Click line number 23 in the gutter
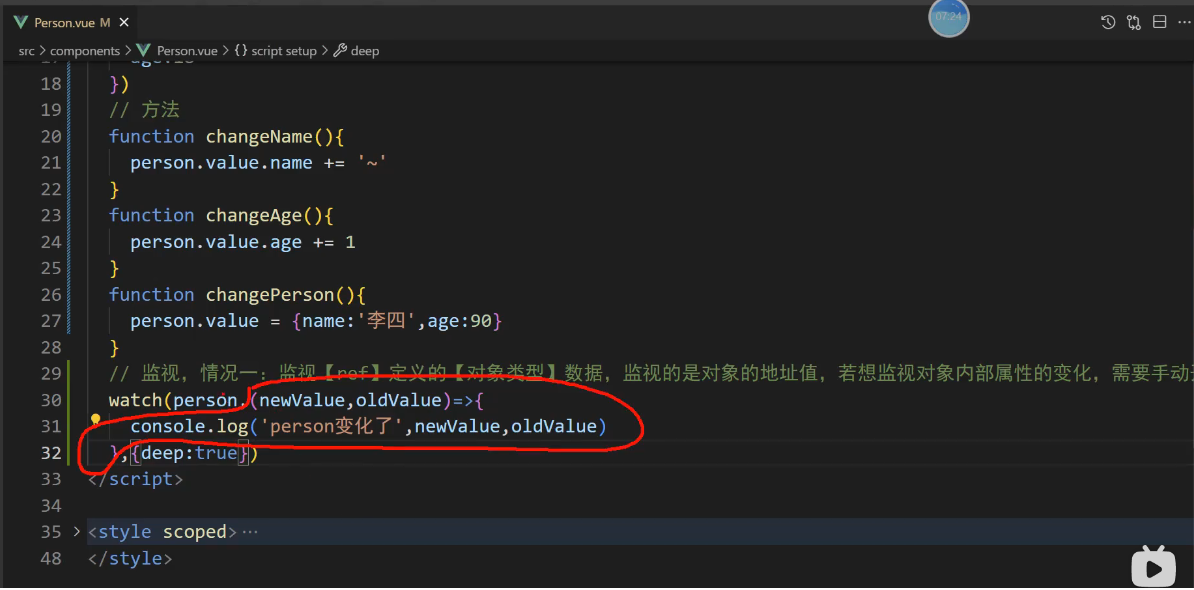The width and height of the screenshot is (1194, 590). point(49,215)
